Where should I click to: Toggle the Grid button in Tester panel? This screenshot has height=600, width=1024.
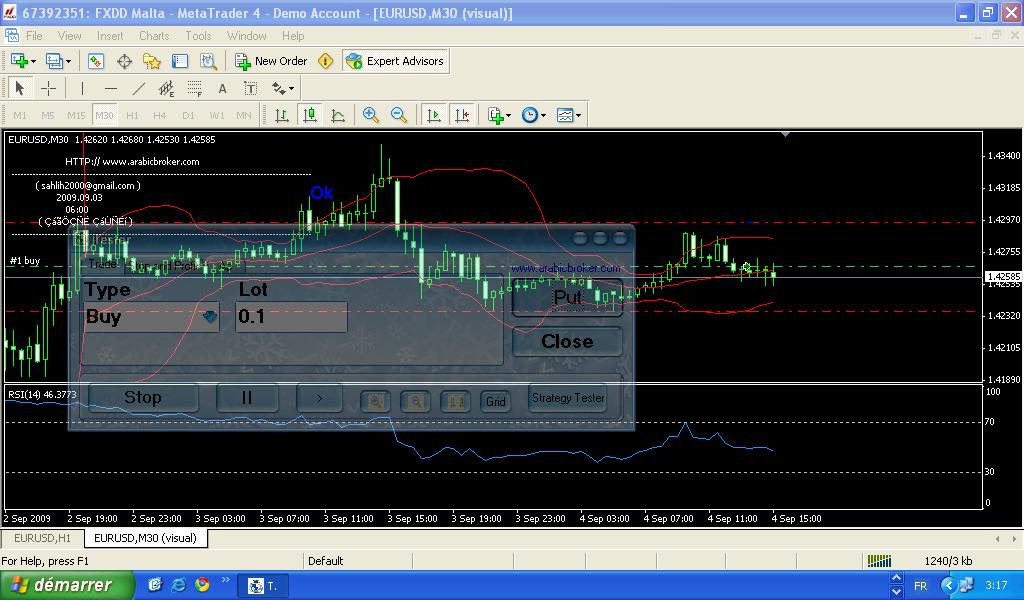click(496, 401)
